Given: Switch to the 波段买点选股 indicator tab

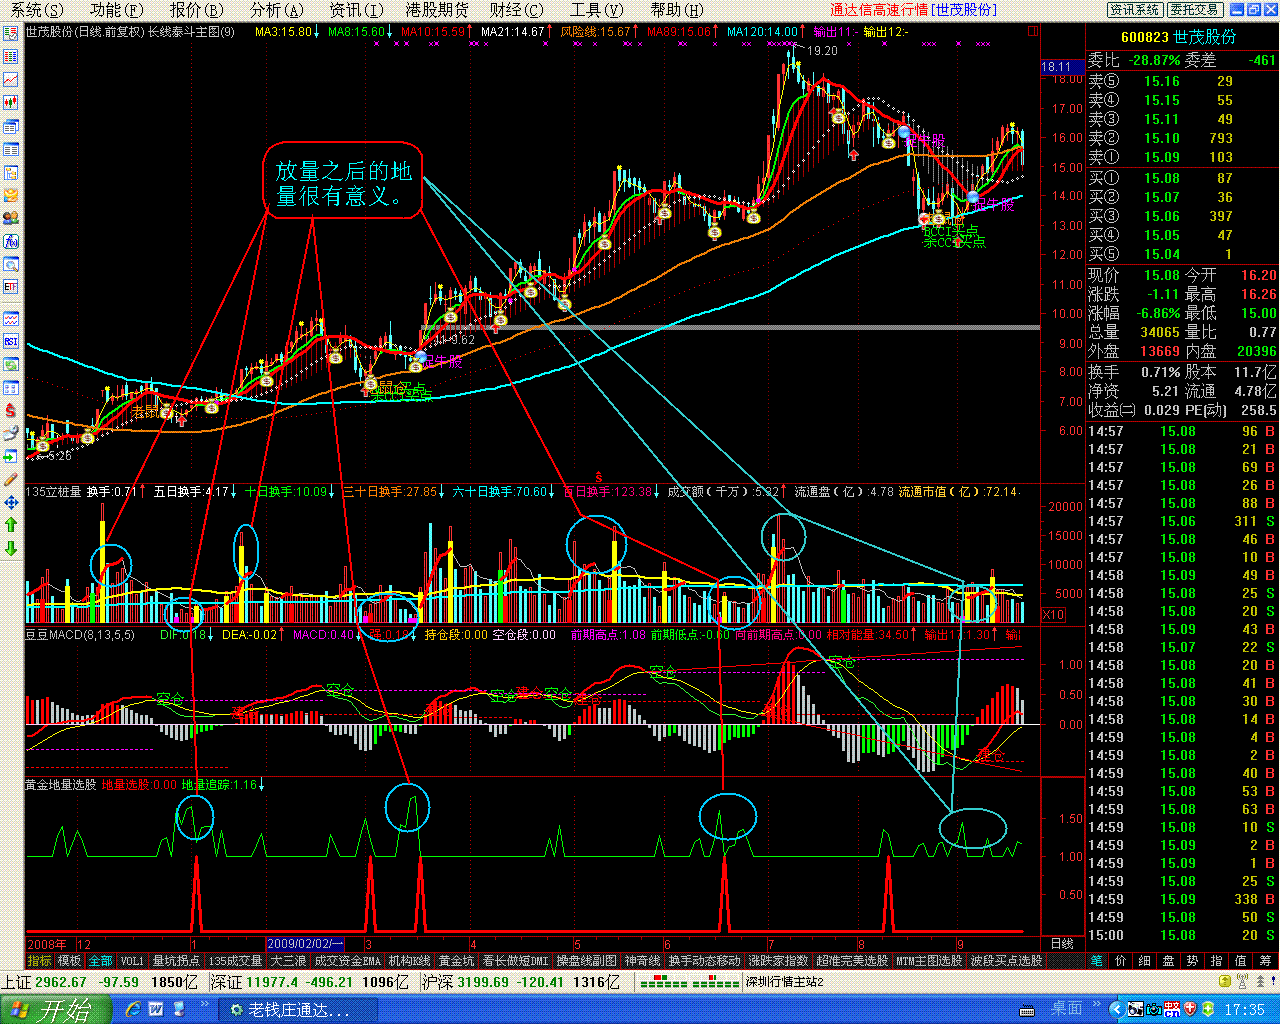Looking at the screenshot, I should [1006, 961].
